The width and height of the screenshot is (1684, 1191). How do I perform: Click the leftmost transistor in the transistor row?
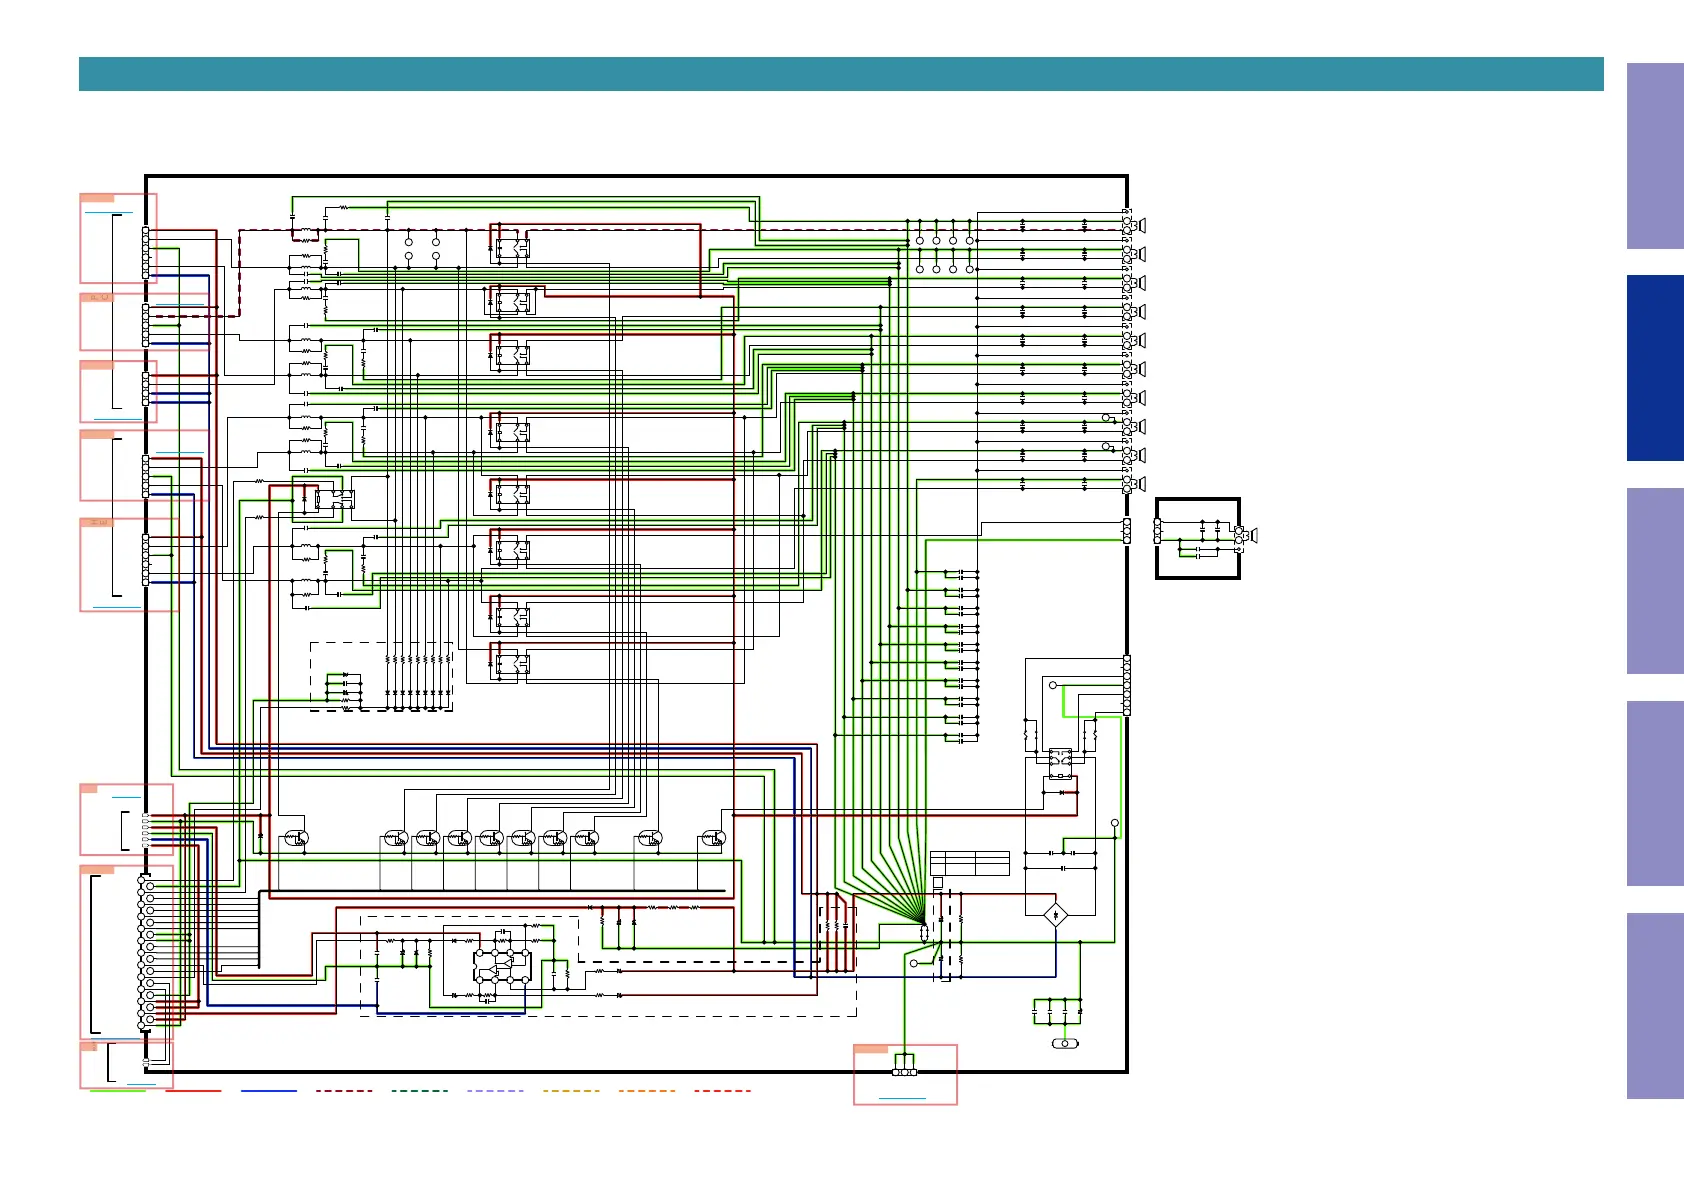[297, 839]
